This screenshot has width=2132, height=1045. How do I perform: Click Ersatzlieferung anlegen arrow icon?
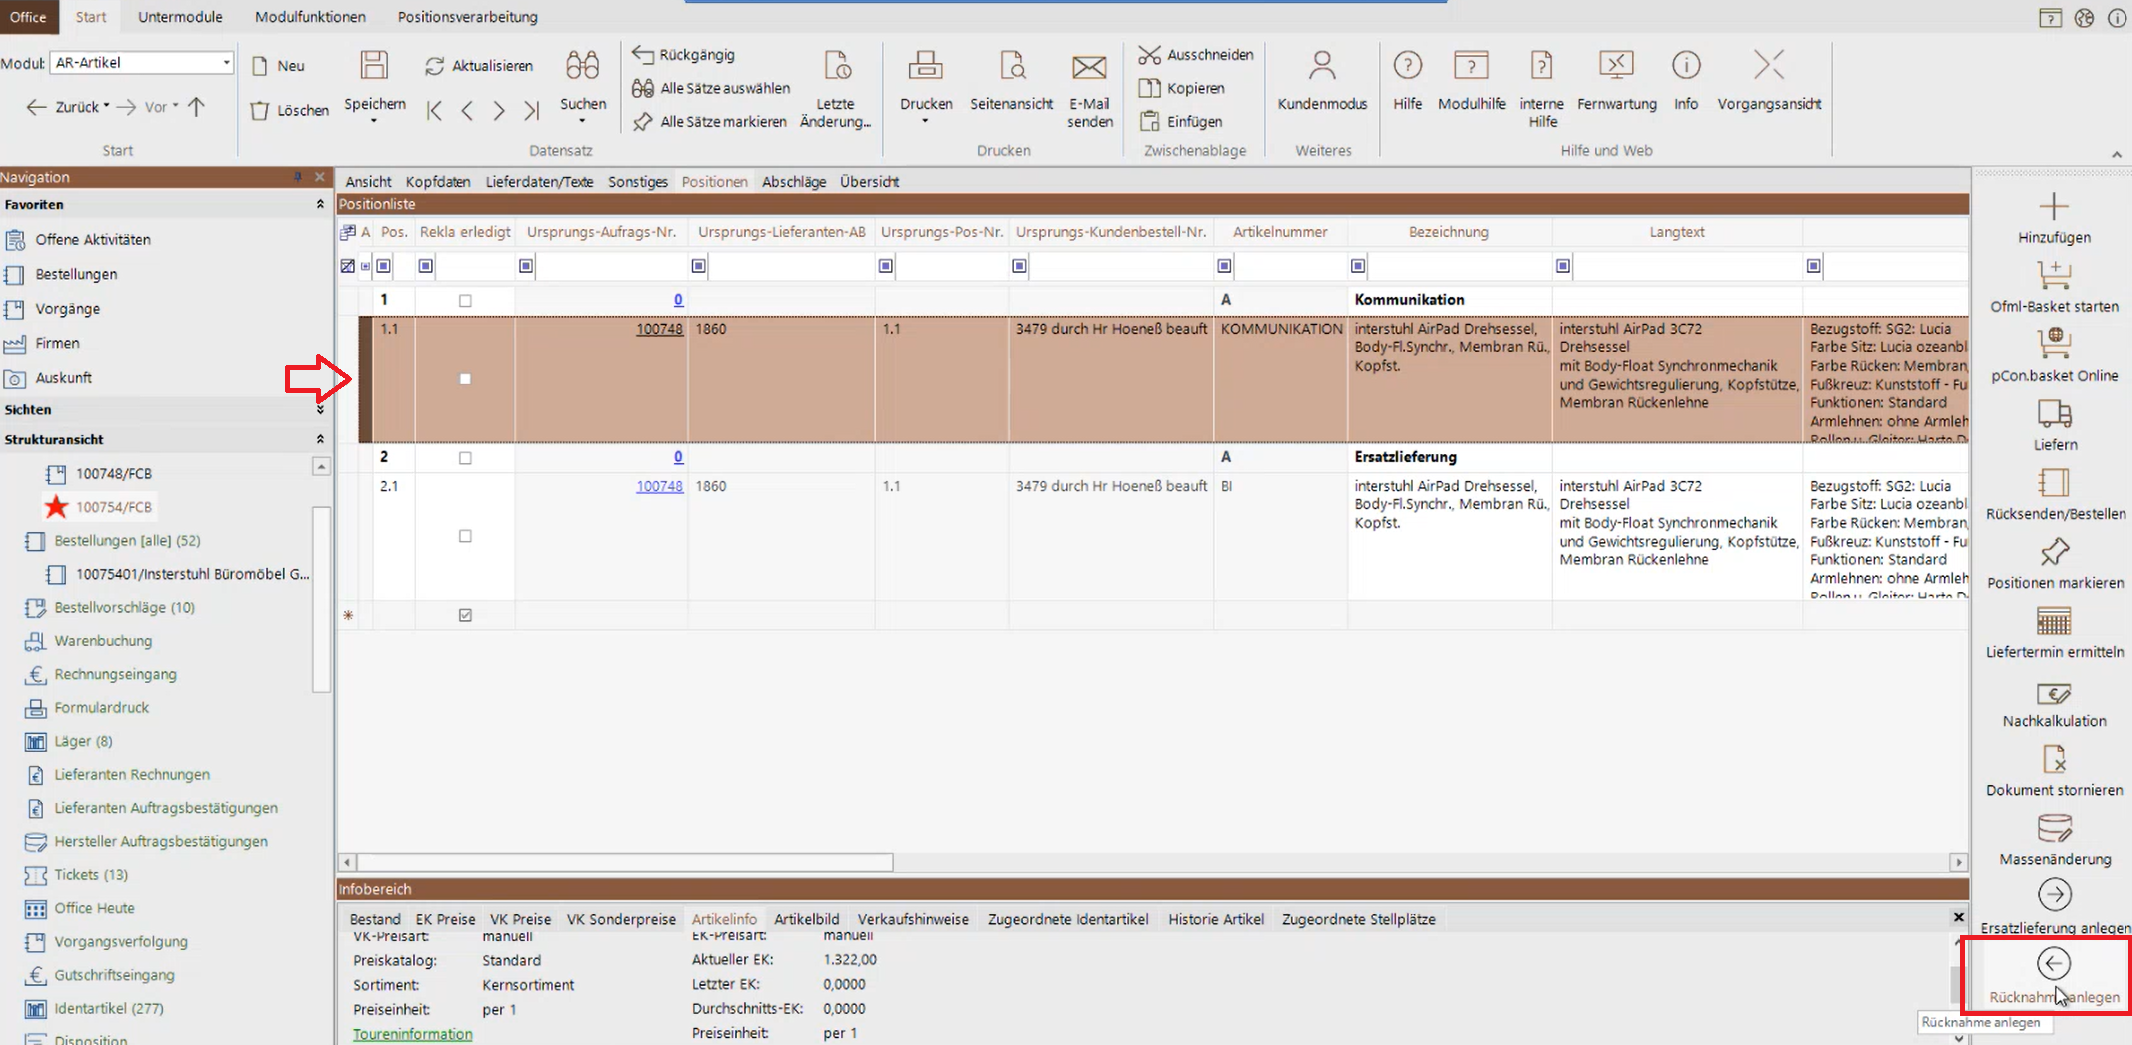point(2054,895)
